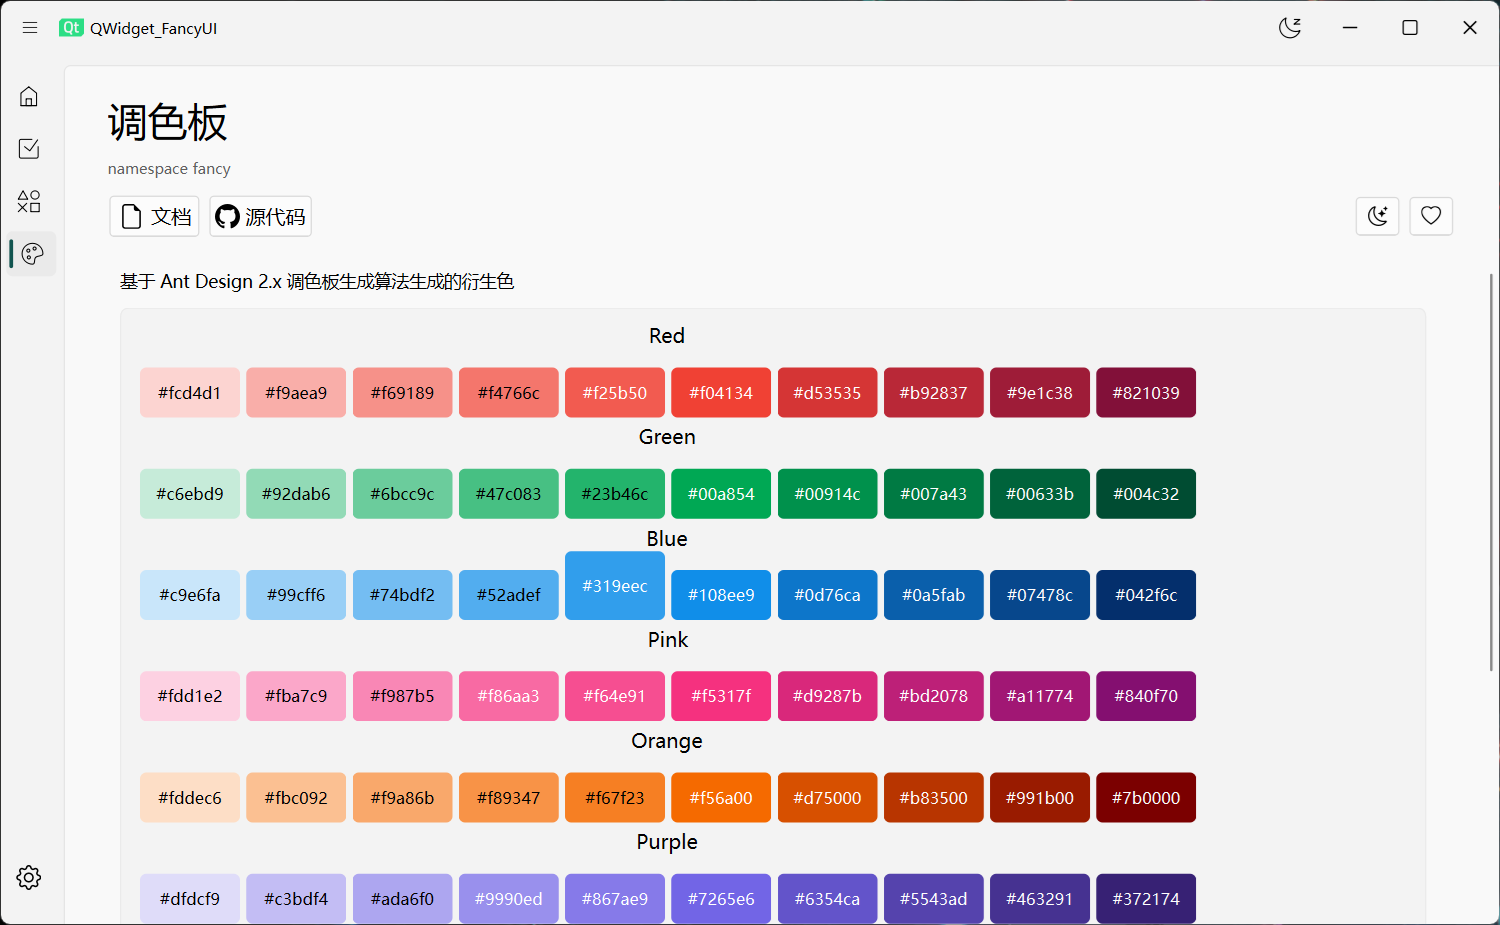Viewport: 1500px width, 925px height.
Task: Pick red swatch #f4766c
Action: [x=509, y=393]
